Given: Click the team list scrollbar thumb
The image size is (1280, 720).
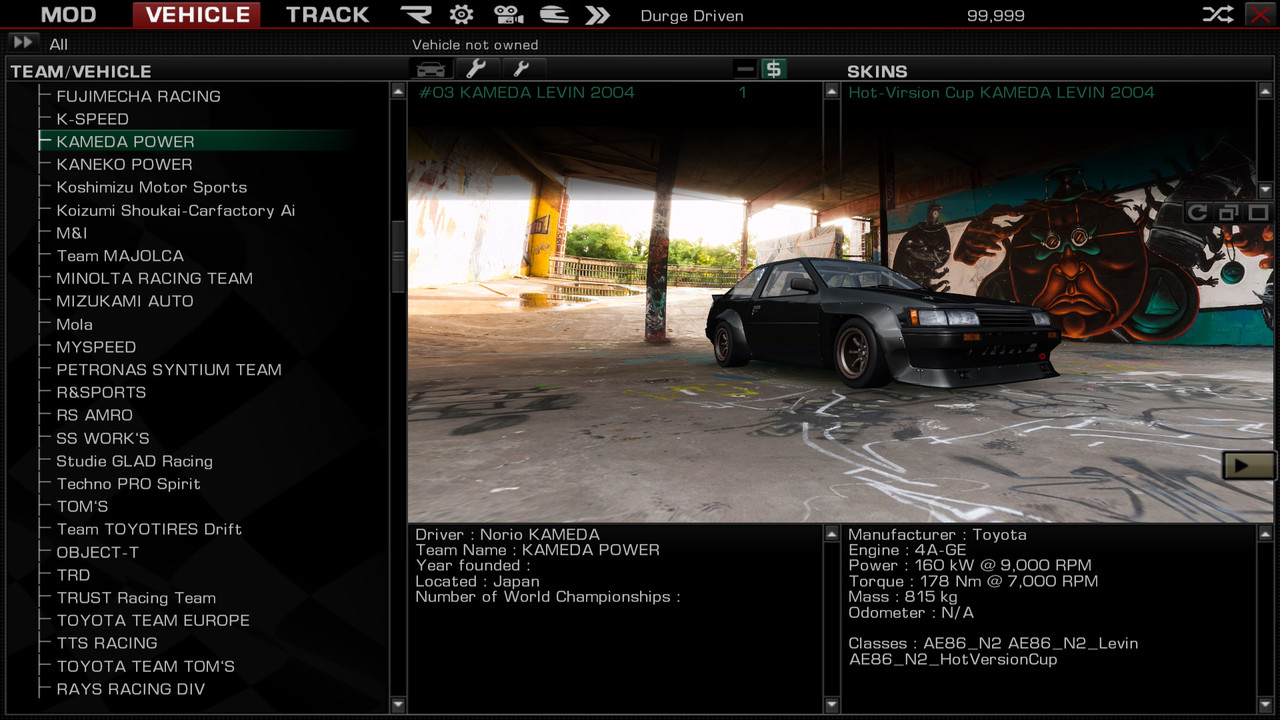Looking at the screenshot, I should coord(397,256).
